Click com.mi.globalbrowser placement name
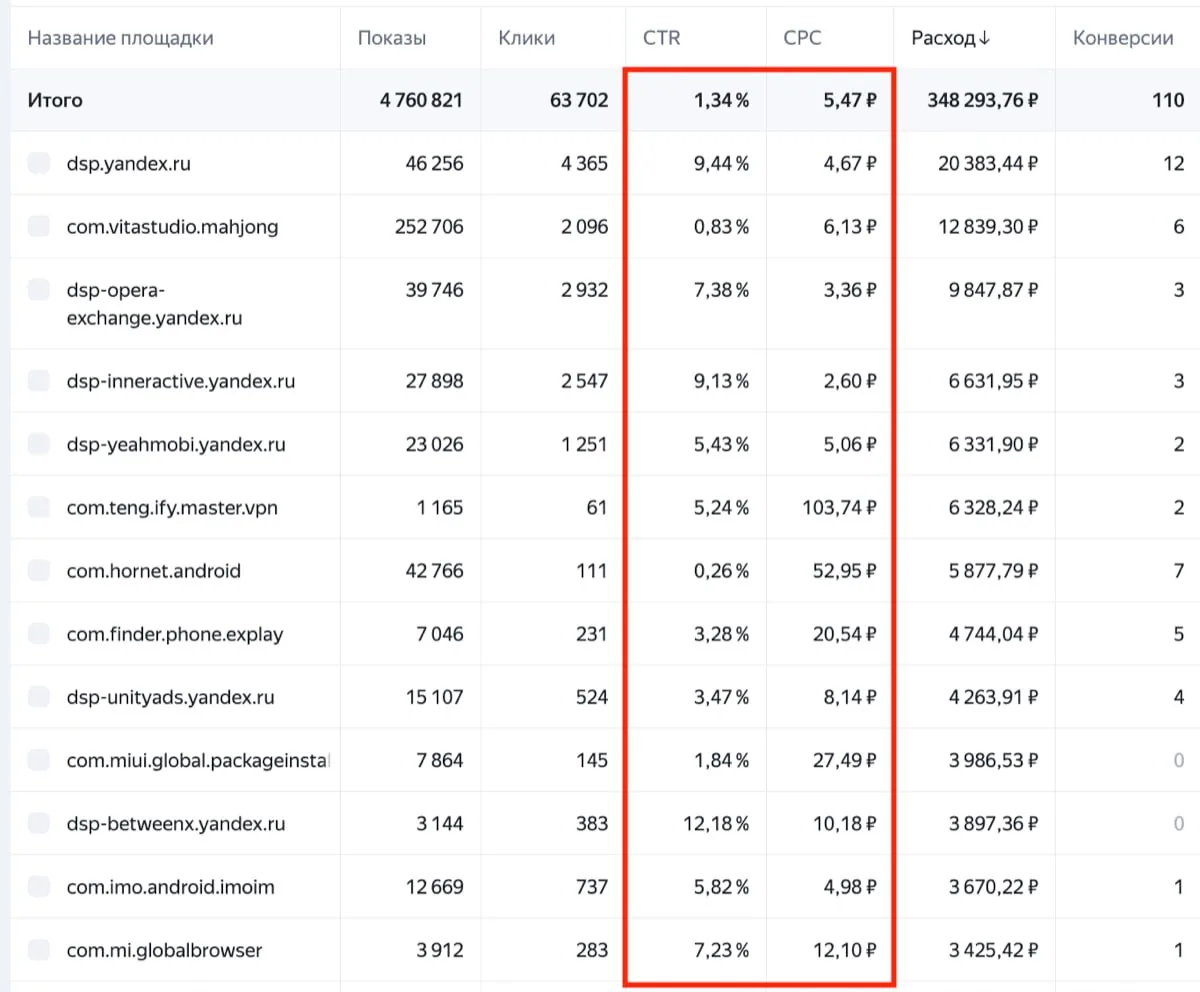The width and height of the screenshot is (1200, 992). [164, 950]
